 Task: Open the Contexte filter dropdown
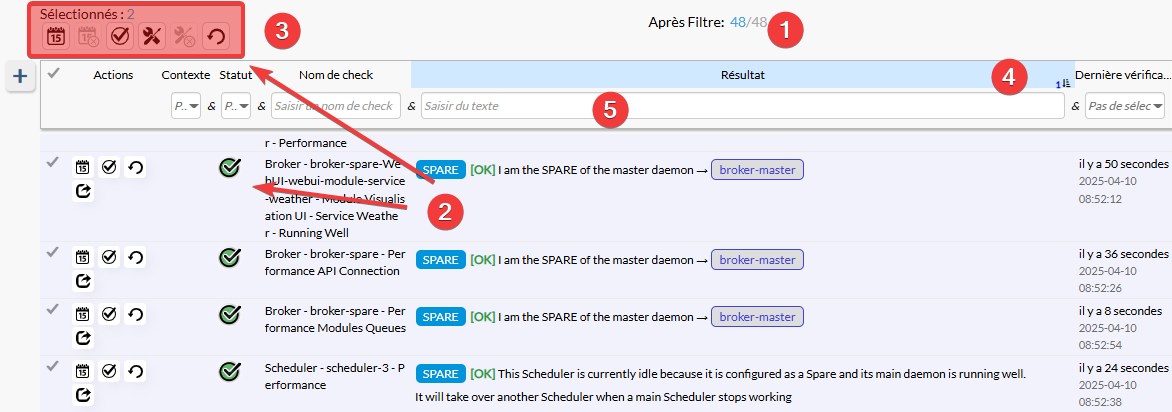click(186, 105)
